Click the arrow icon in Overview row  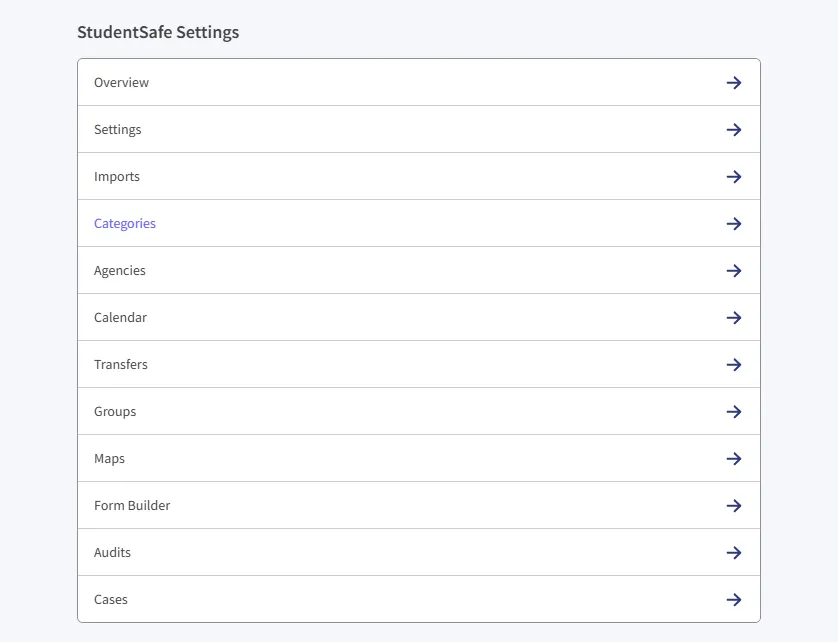(734, 82)
